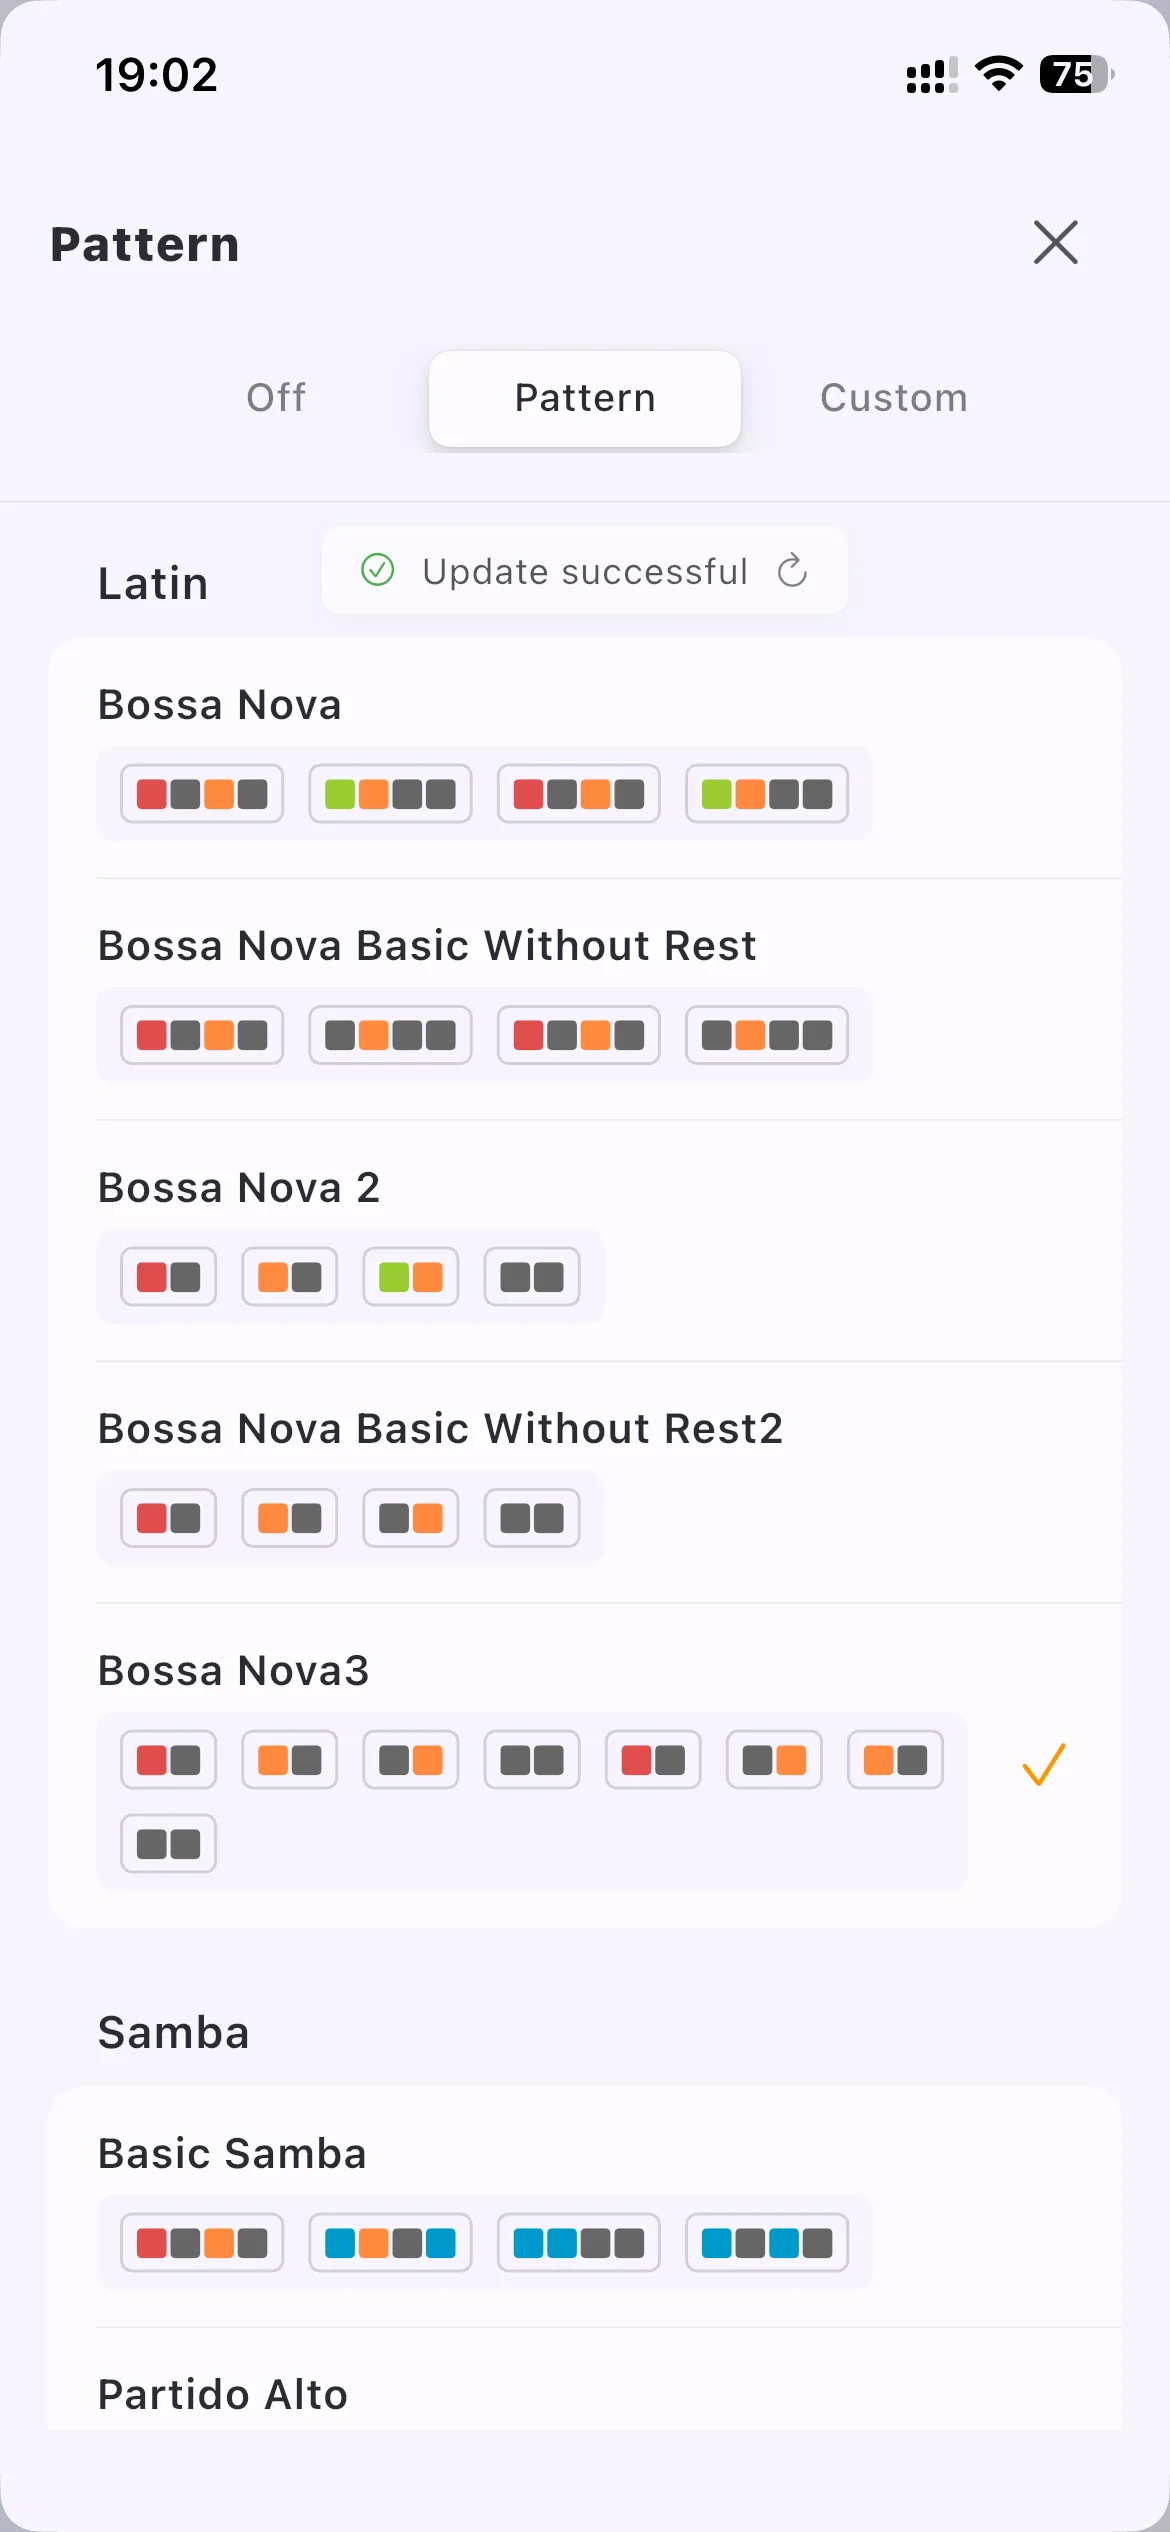1170x2532 pixels.
Task: Select Bossa Nova Basic Without Rest2 title
Action: pos(440,1429)
